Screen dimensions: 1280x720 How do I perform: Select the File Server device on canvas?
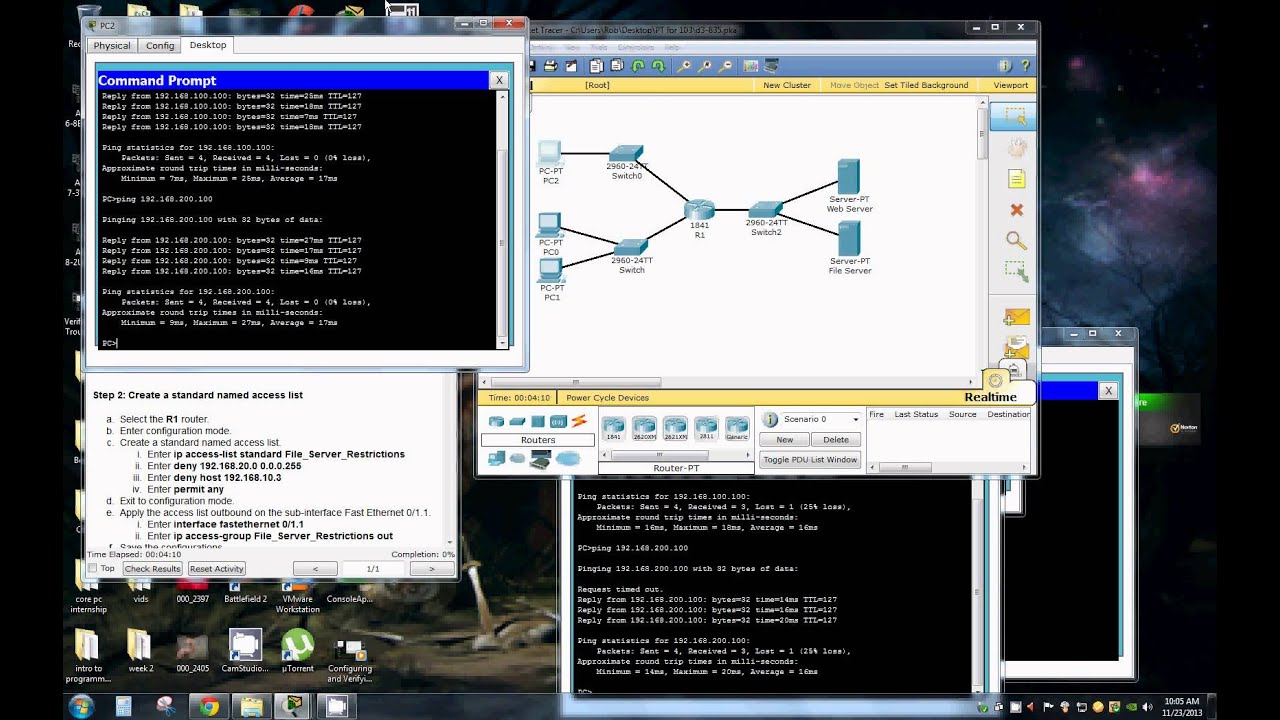pyautogui.click(x=849, y=240)
